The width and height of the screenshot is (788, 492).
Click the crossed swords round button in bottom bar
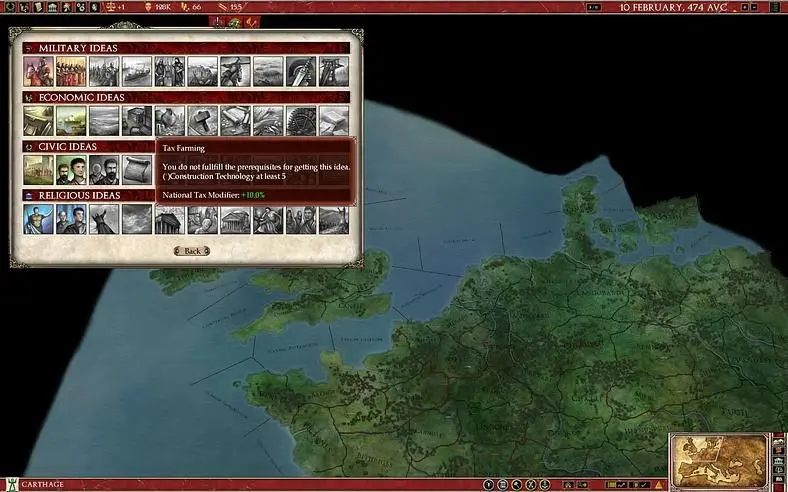(x=531, y=485)
